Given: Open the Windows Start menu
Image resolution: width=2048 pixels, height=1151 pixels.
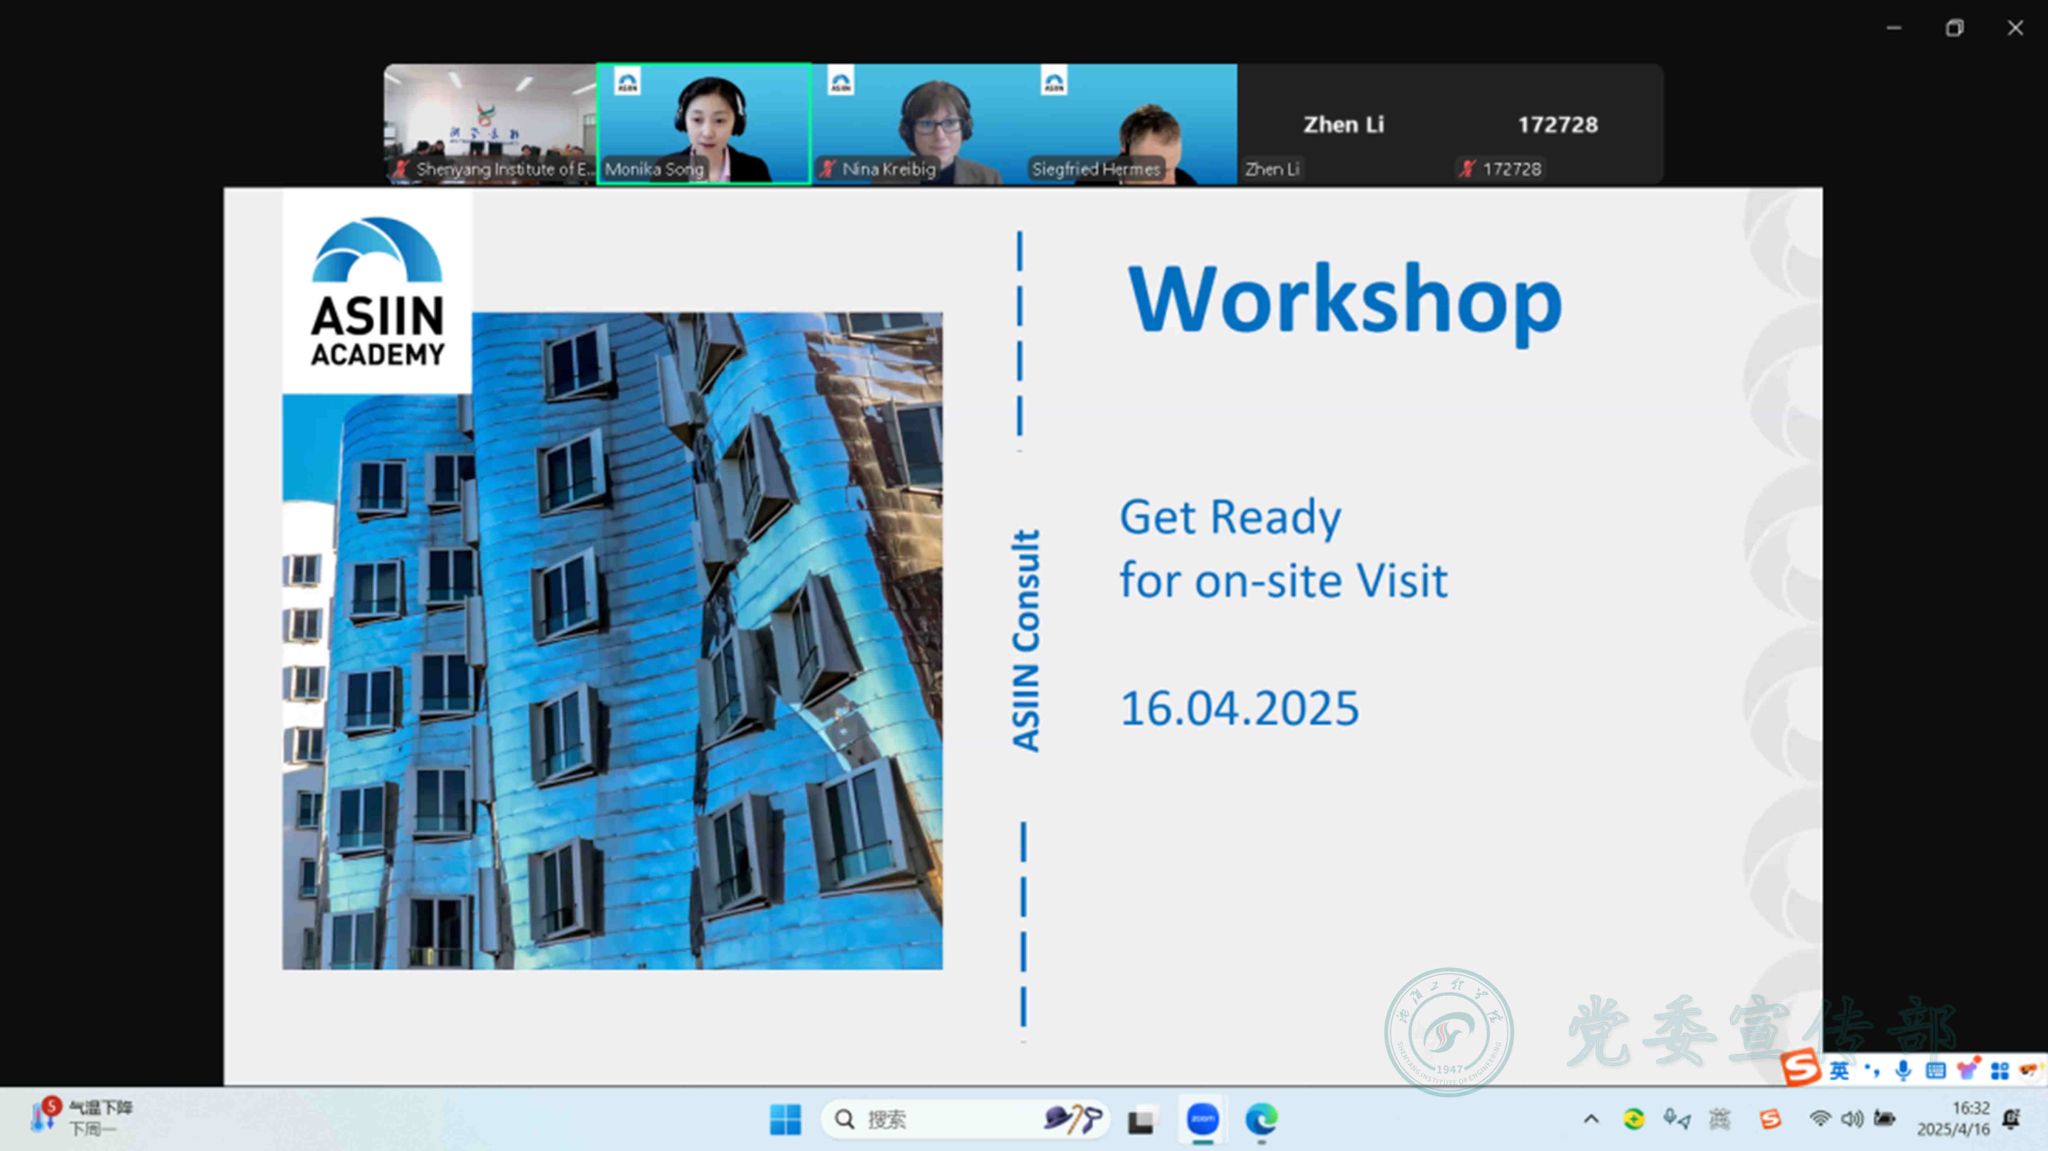Looking at the screenshot, I should [x=785, y=1119].
